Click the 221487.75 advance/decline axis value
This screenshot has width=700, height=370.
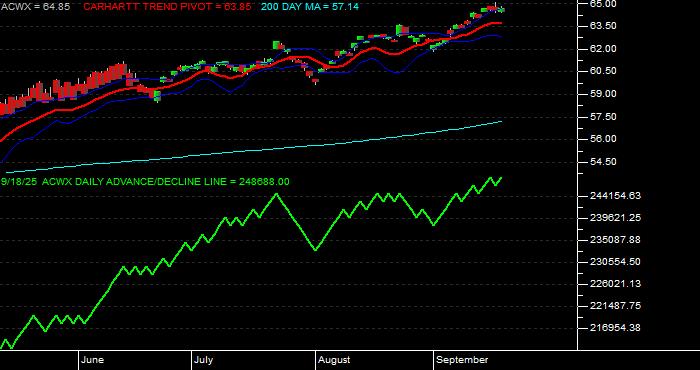pos(616,306)
